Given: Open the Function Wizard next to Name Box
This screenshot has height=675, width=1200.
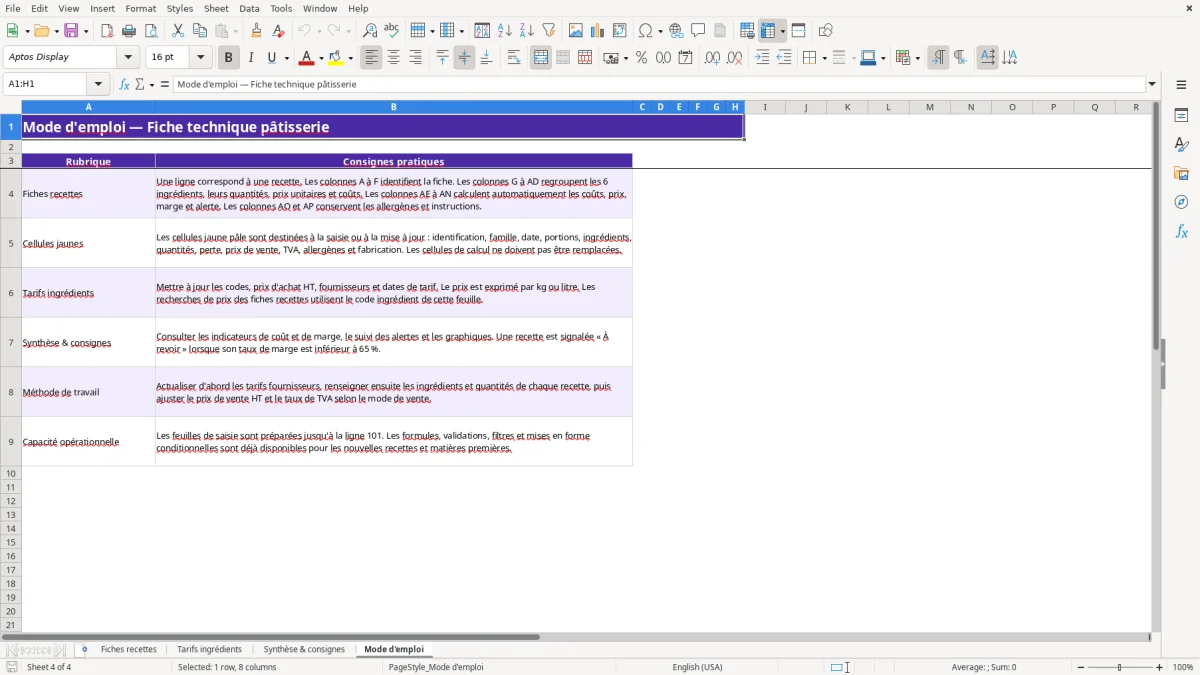Looking at the screenshot, I should pos(125,85).
